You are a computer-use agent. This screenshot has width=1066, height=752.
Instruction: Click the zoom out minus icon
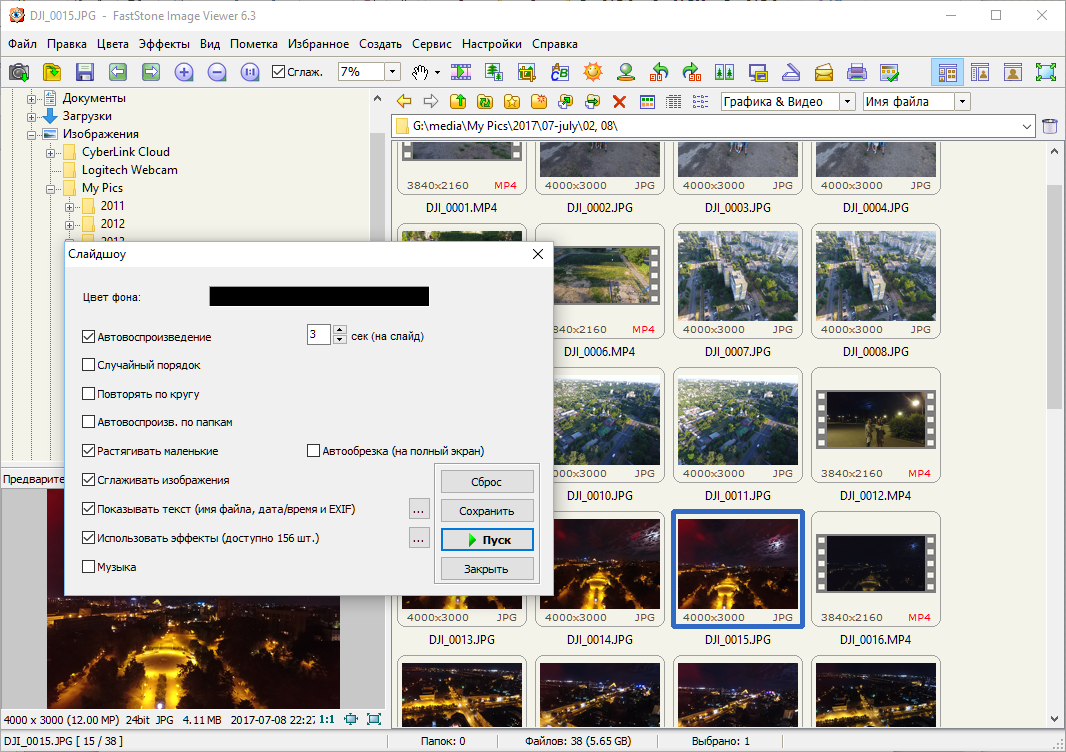(217, 71)
